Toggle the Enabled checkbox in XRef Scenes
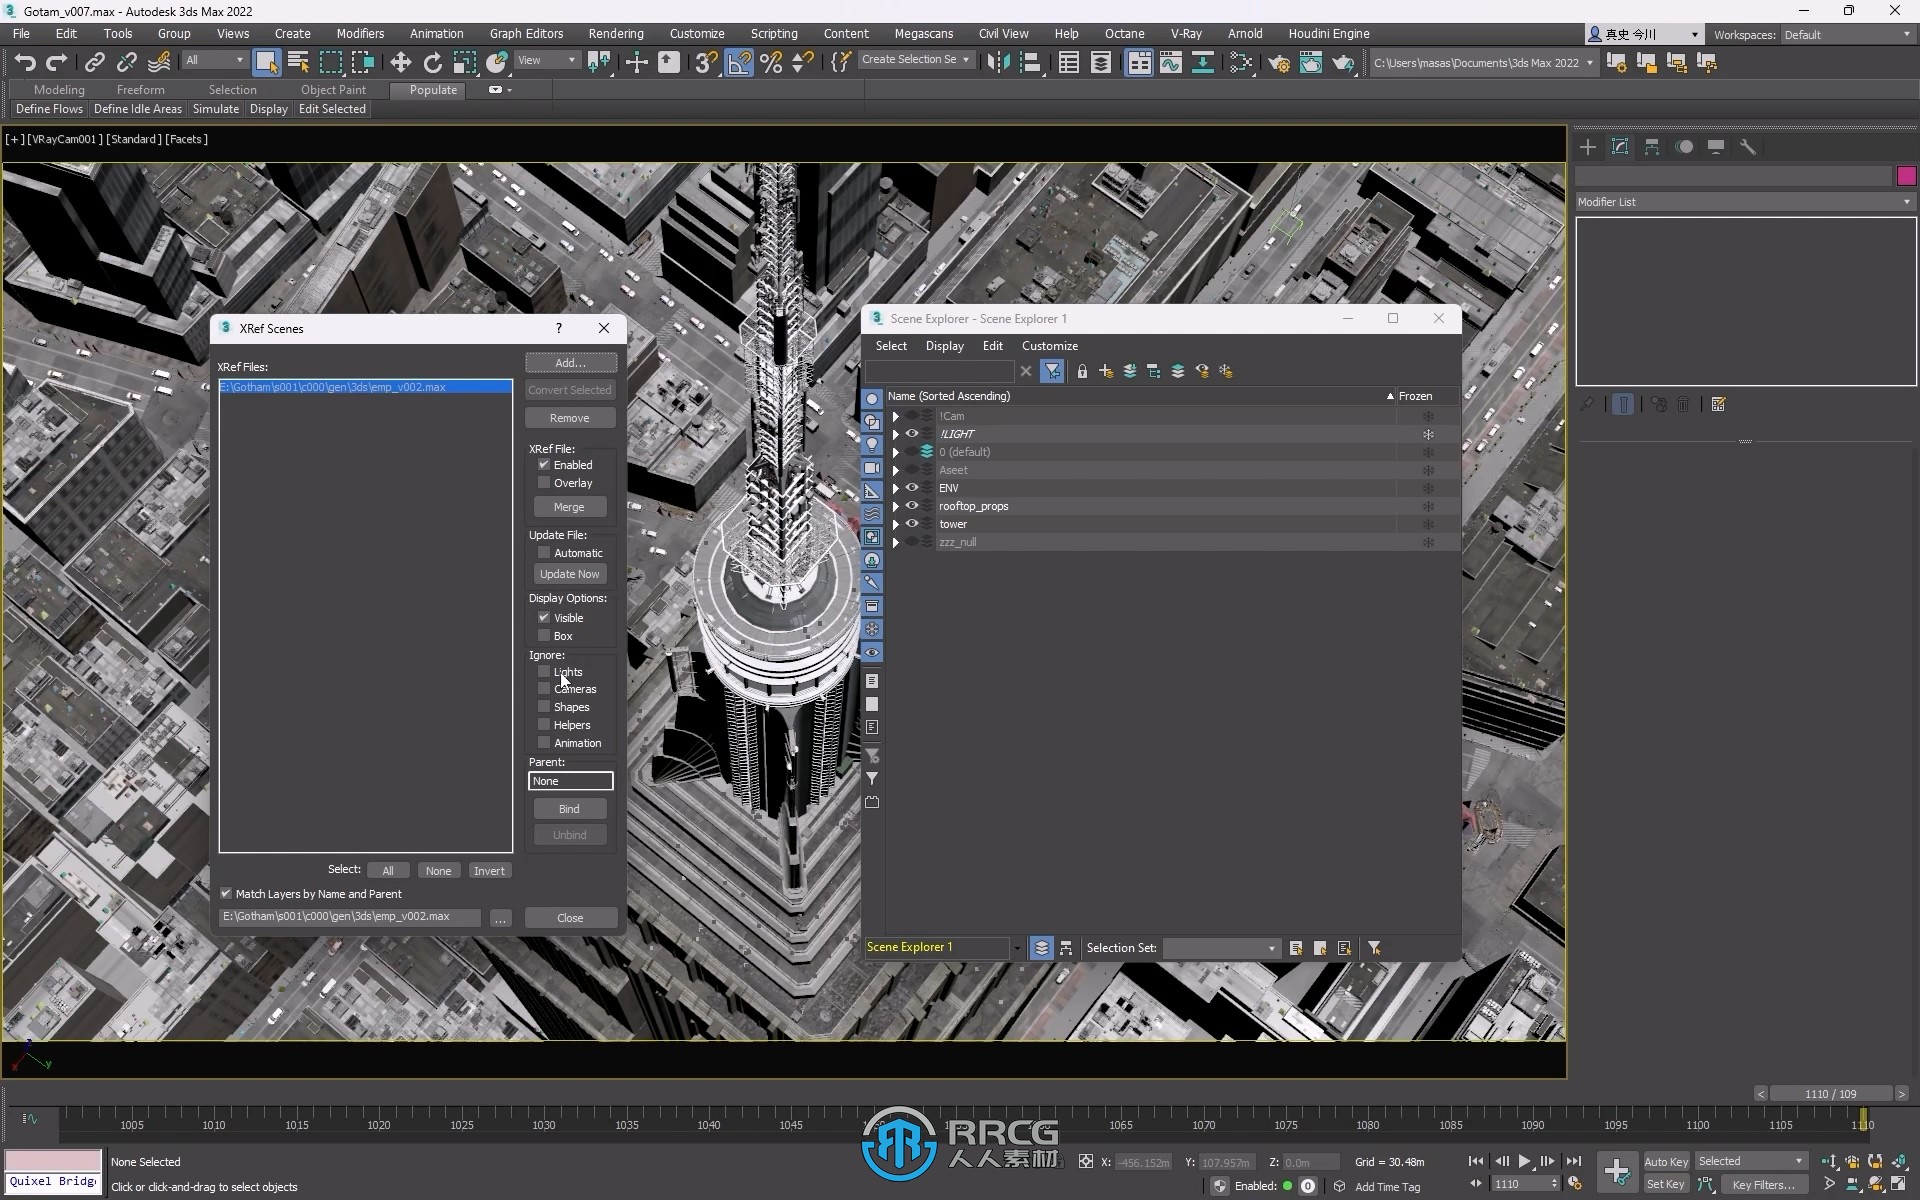1920x1200 pixels. pyautogui.click(x=543, y=463)
